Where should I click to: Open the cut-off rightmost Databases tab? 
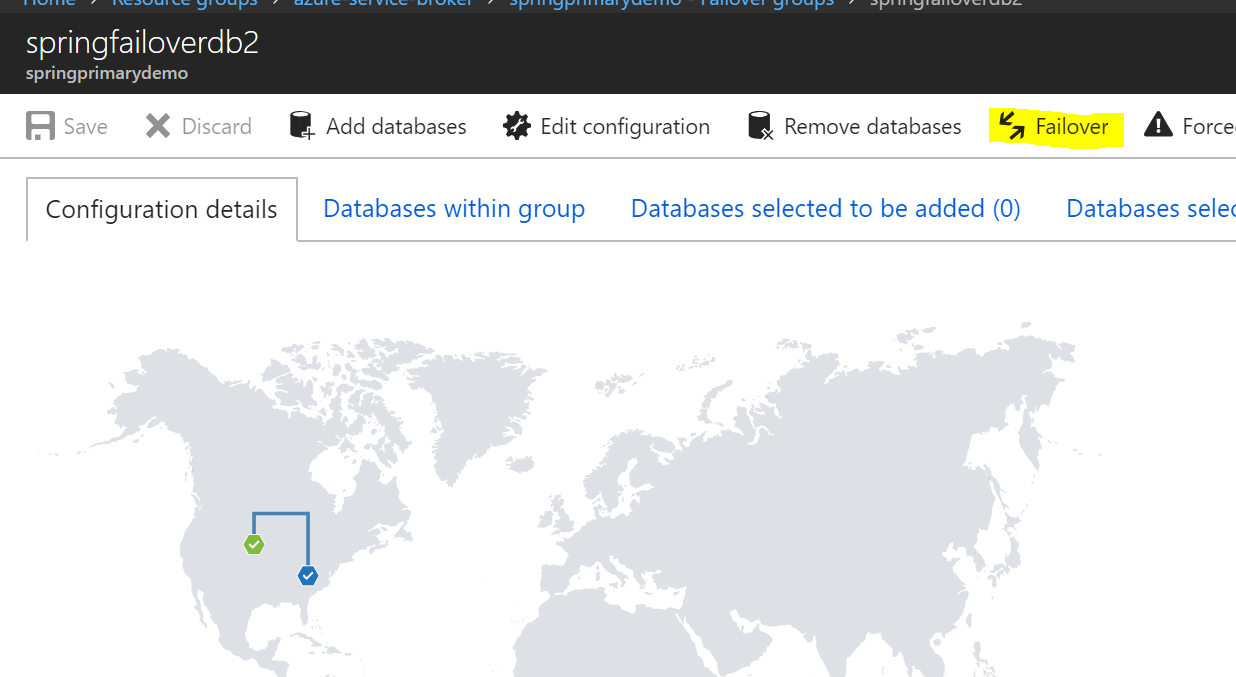point(1150,208)
